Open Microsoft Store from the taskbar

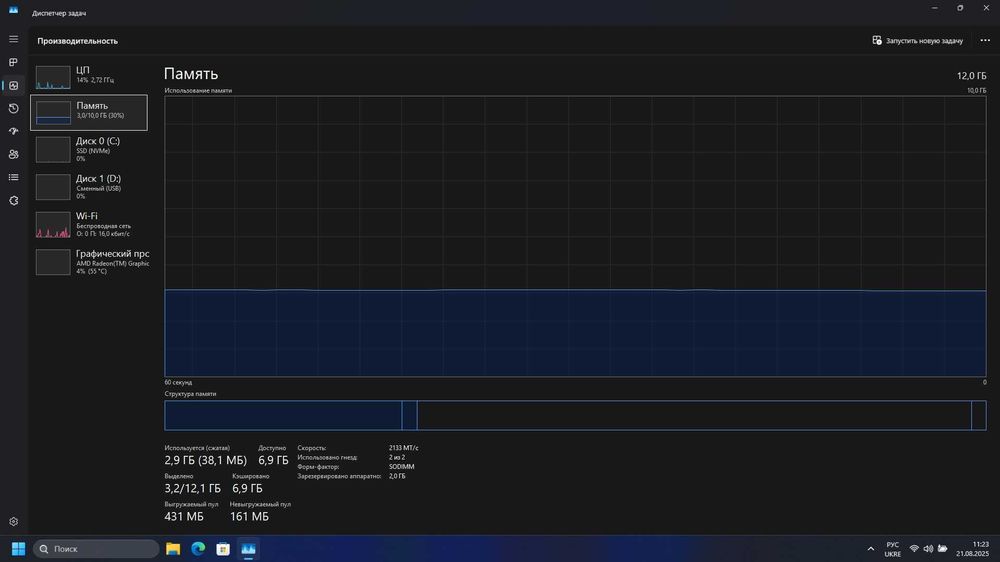(x=223, y=549)
